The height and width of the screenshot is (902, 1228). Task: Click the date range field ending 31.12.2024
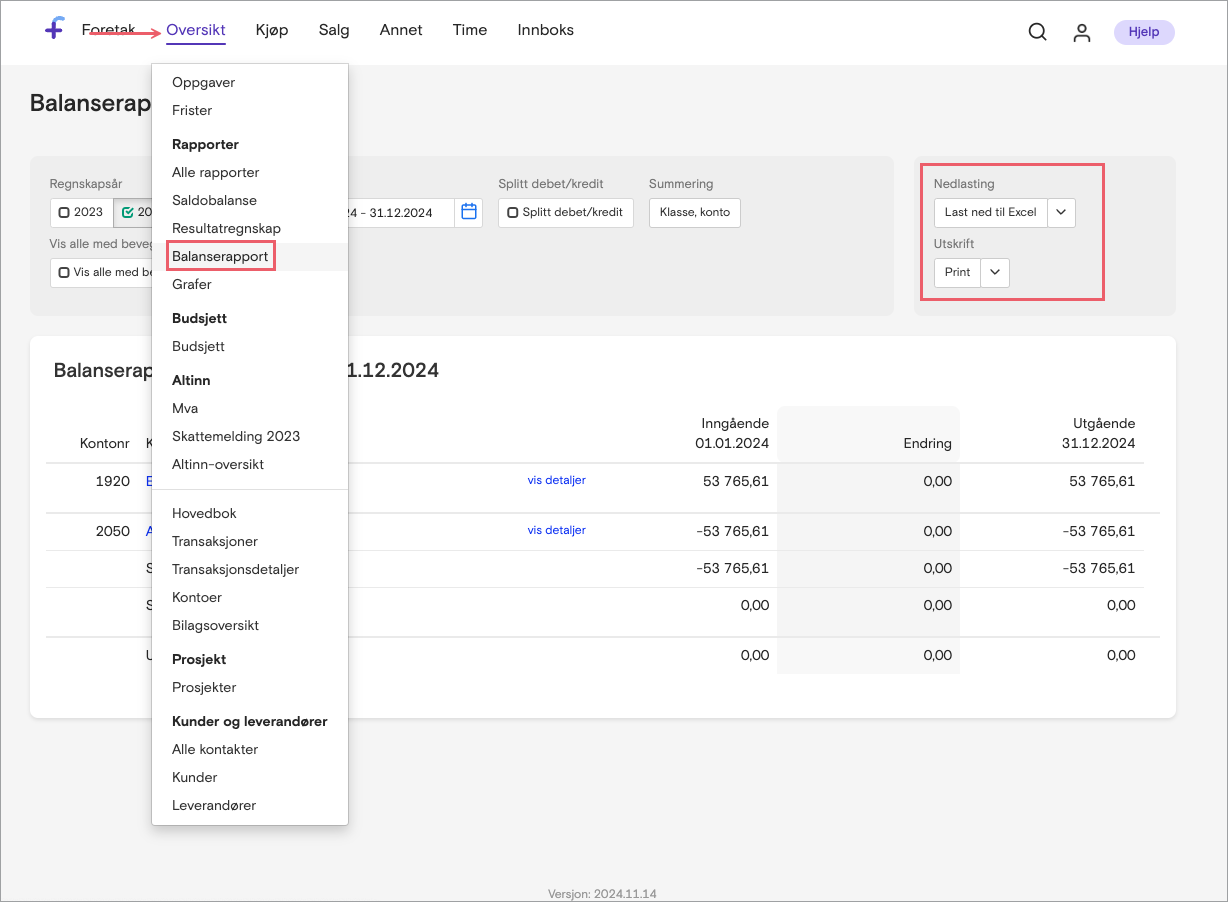400,212
